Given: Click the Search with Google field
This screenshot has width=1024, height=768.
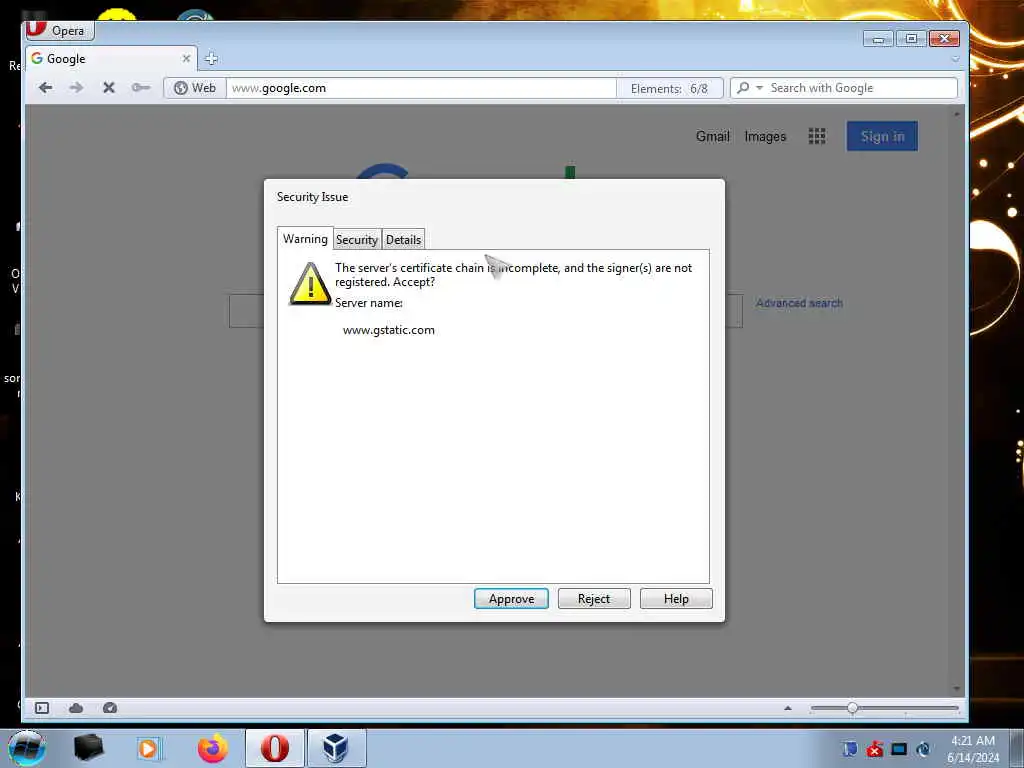Looking at the screenshot, I should pyautogui.click(x=861, y=88).
